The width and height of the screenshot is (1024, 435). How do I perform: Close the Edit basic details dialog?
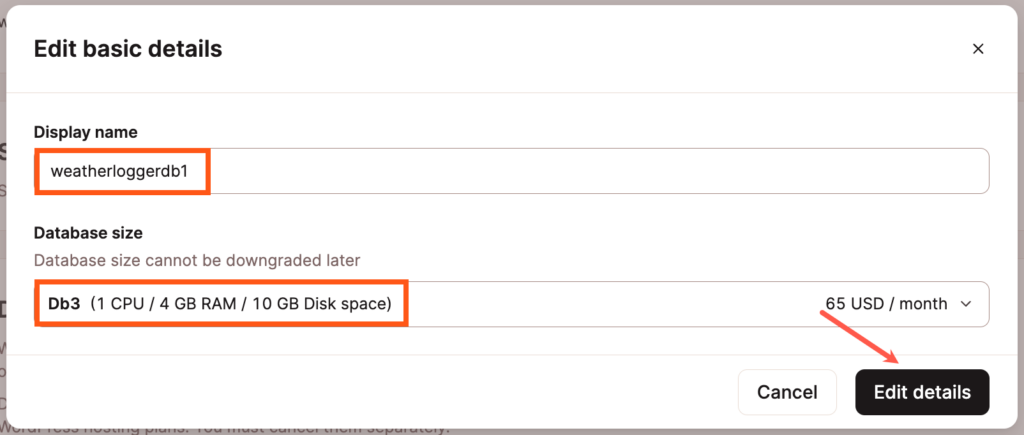pyautogui.click(x=978, y=48)
